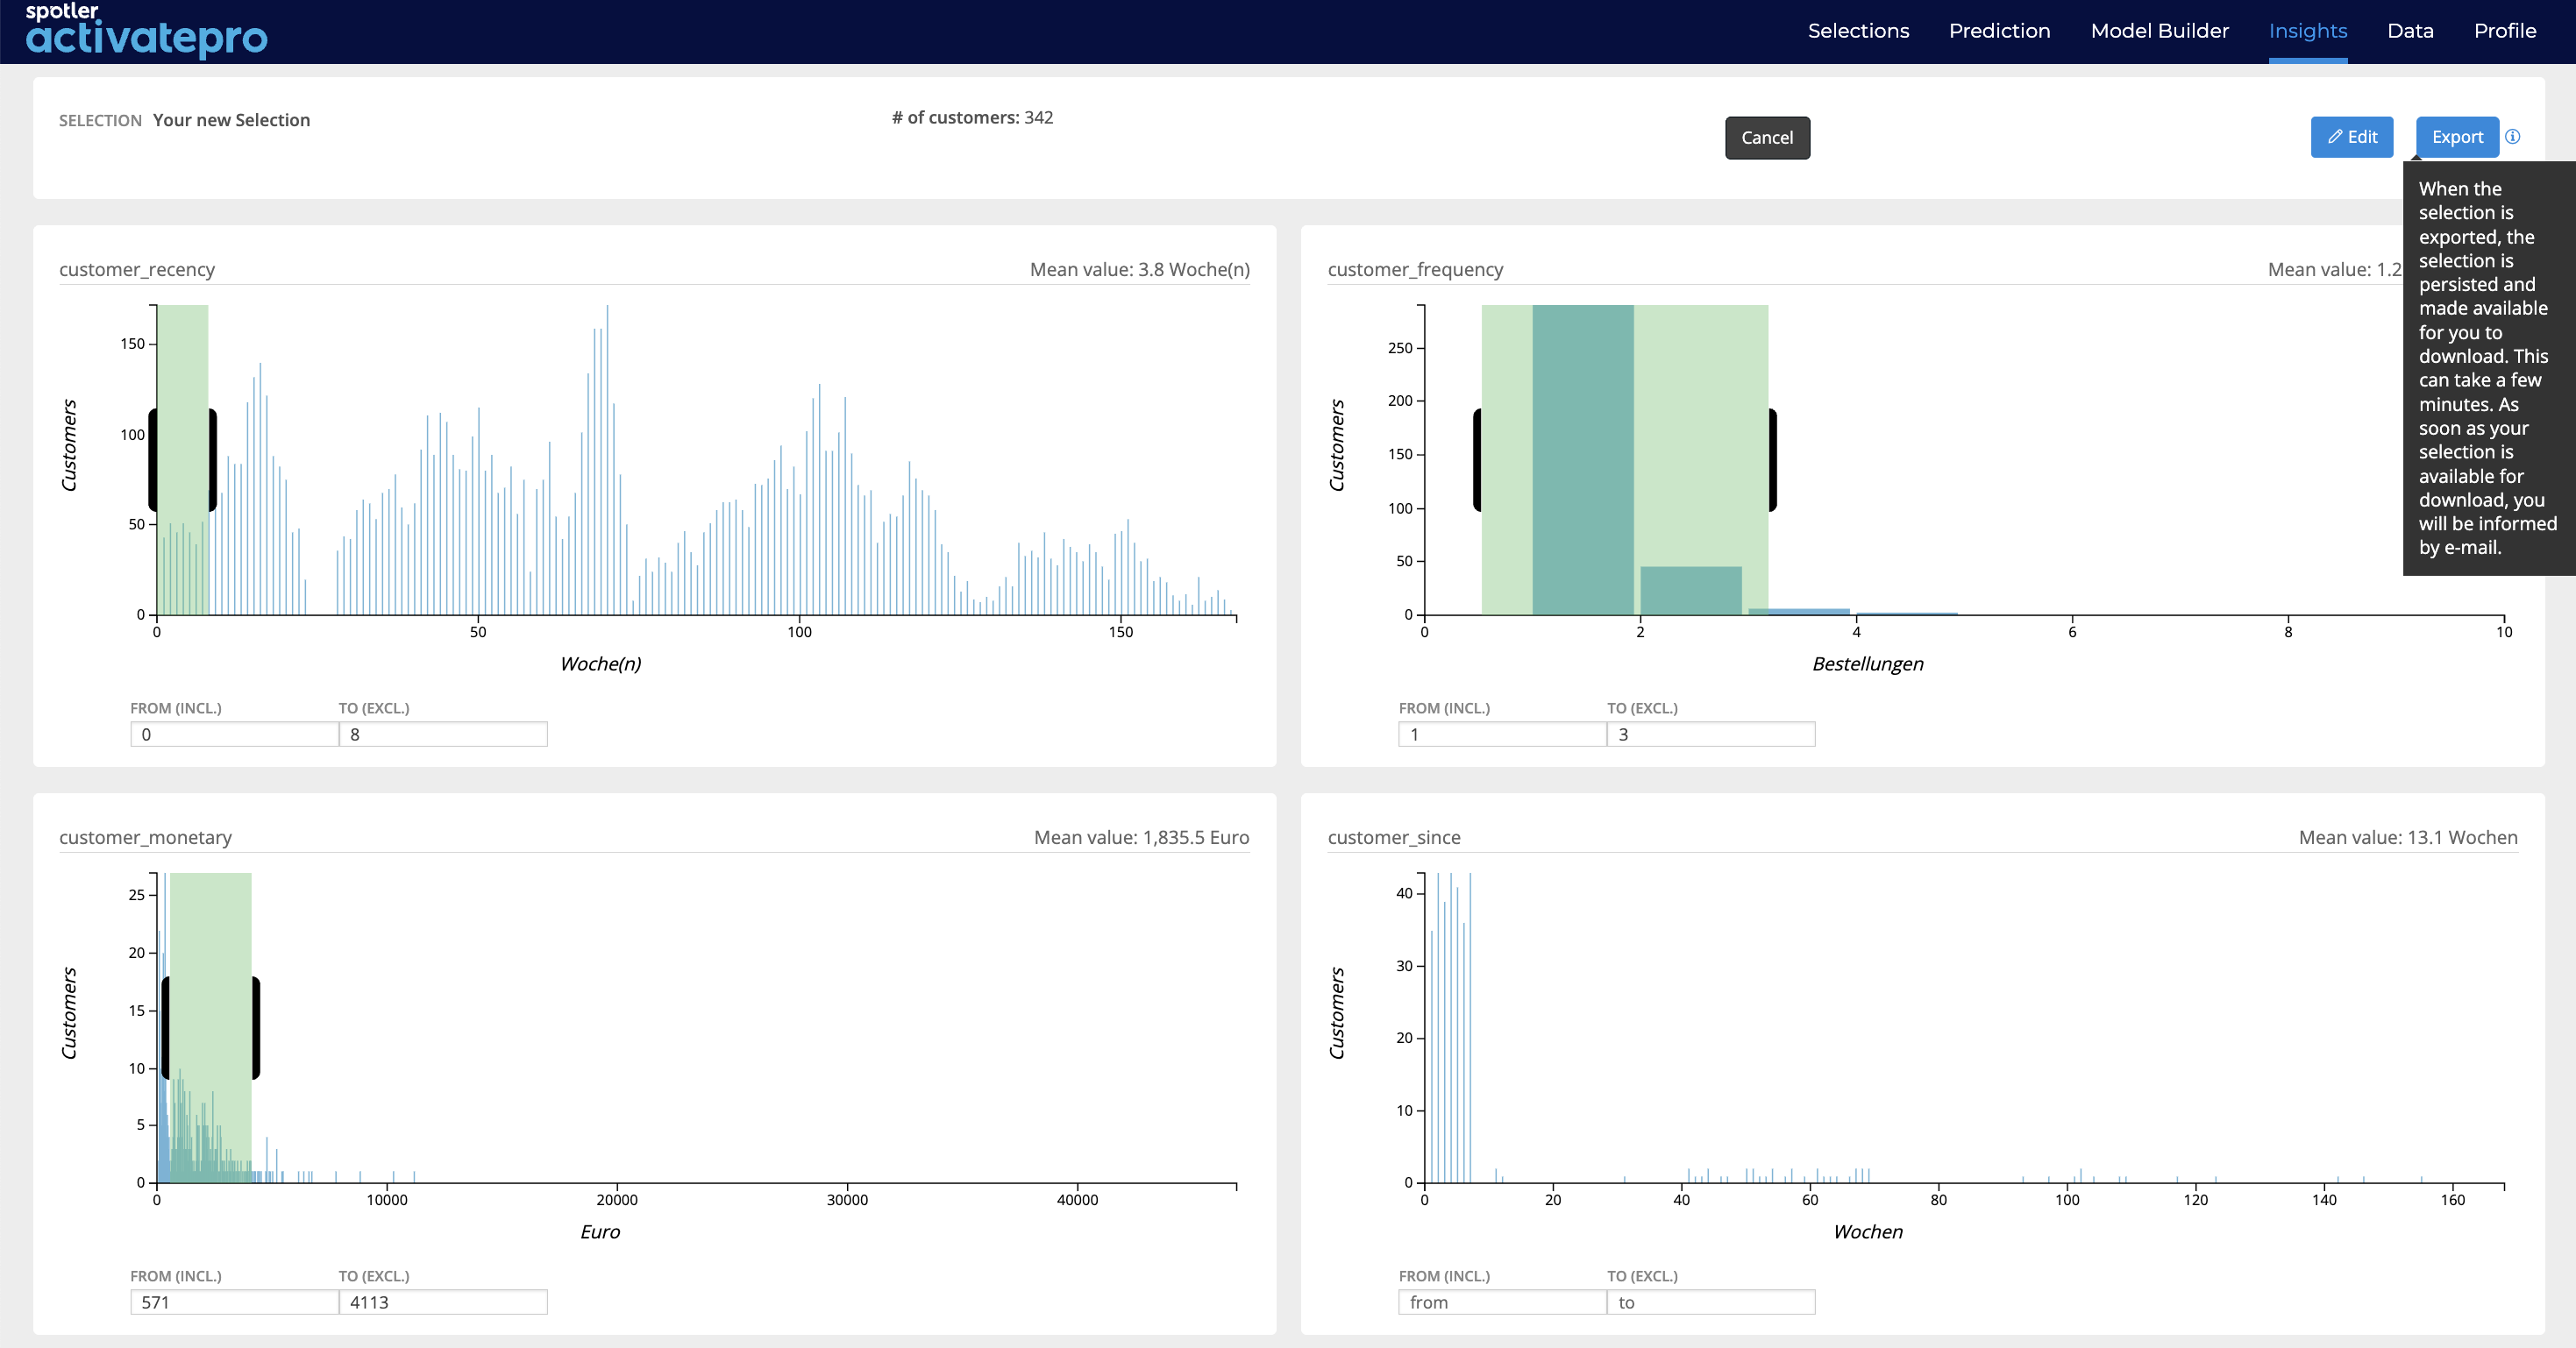Click the 'Your new Selection' name
Screen dimensions: 2576x1348
[231, 120]
